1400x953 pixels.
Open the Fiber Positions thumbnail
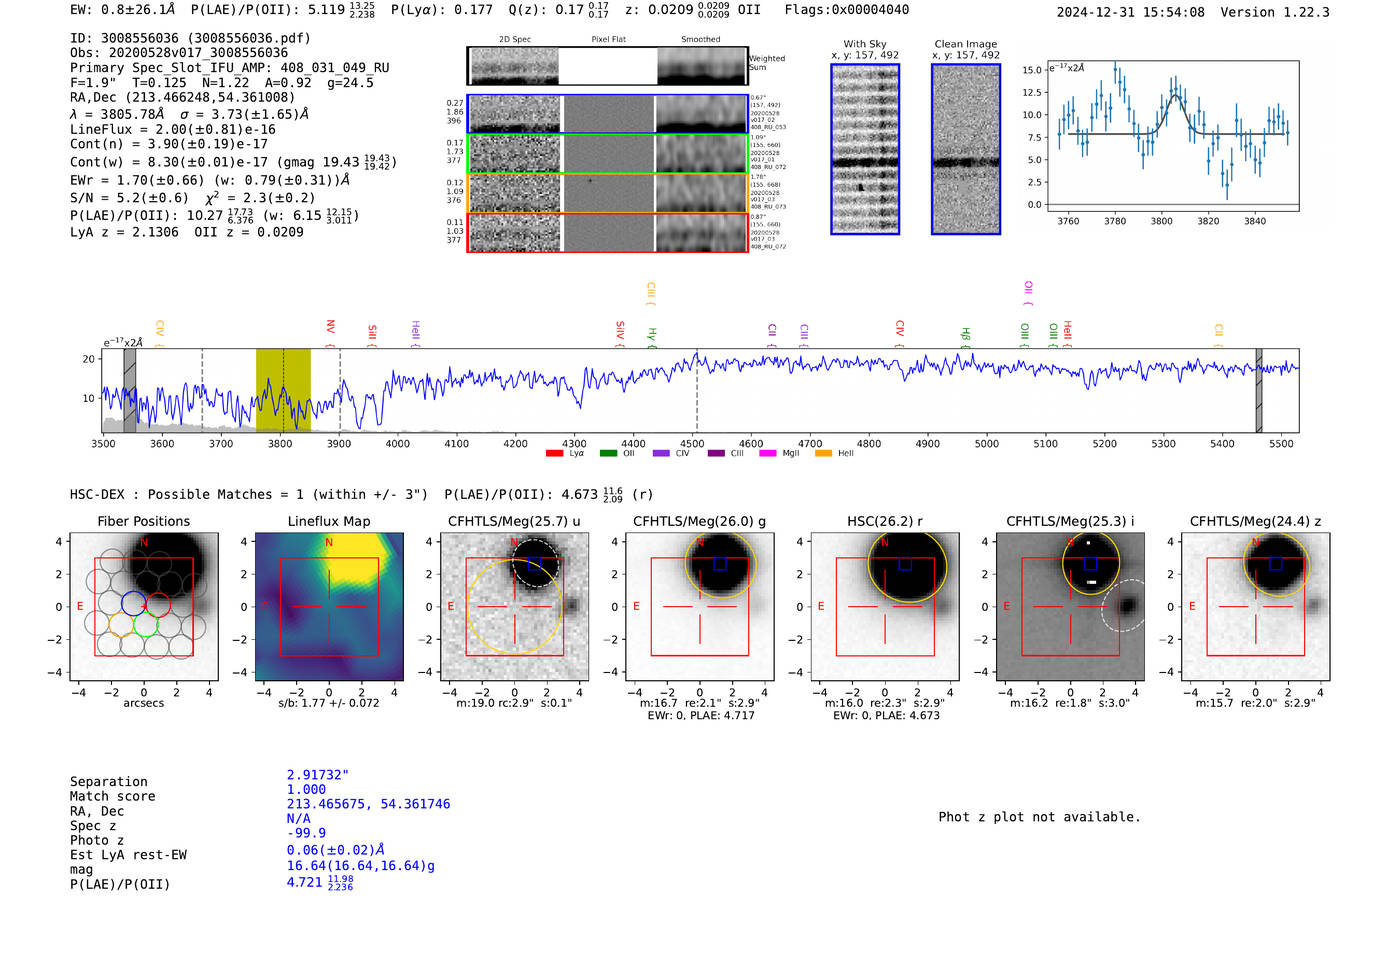(144, 607)
